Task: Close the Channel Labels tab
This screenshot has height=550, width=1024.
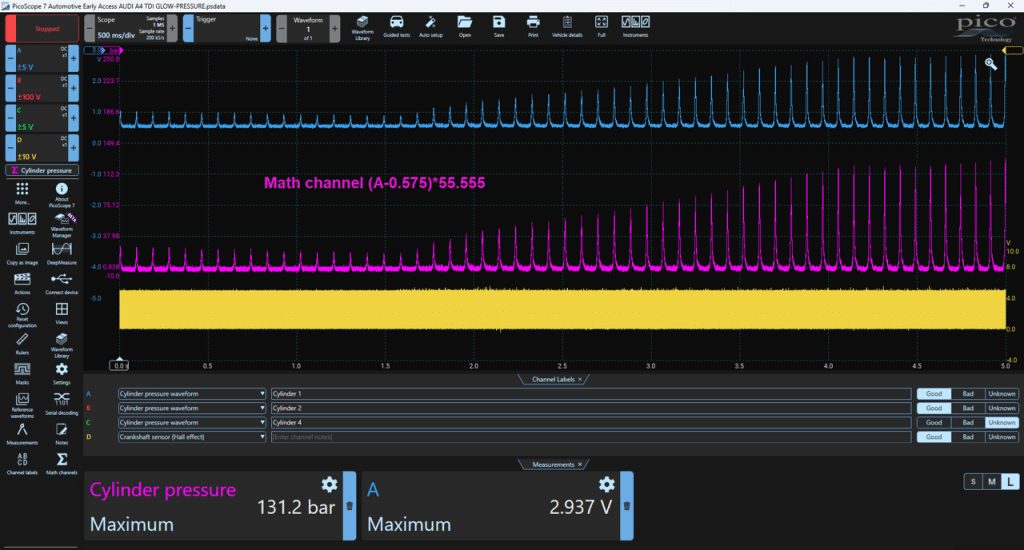Action: (580, 380)
